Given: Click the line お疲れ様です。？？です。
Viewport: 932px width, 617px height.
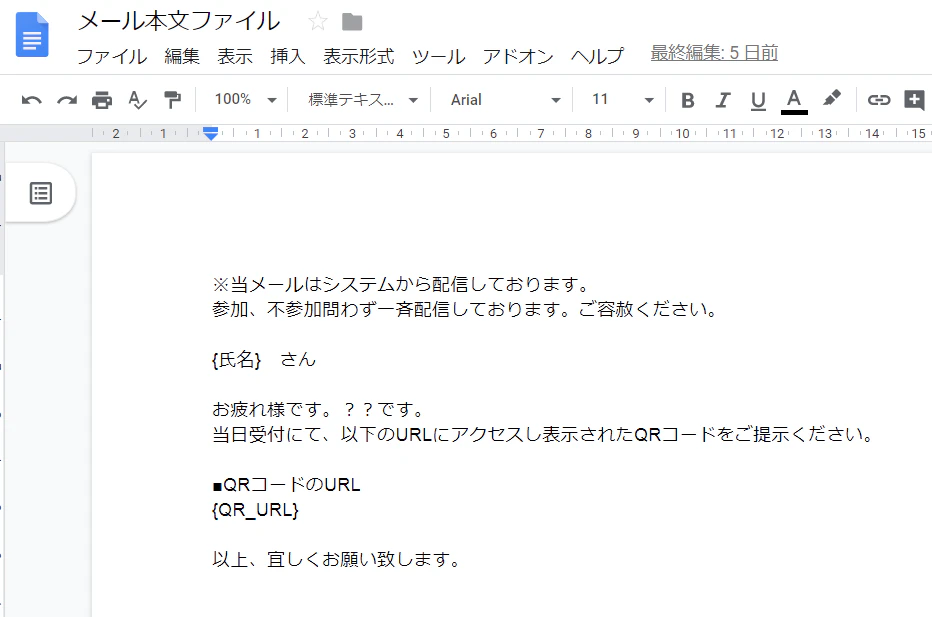Looking at the screenshot, I should pyautogui.click(x=319, y=410).
